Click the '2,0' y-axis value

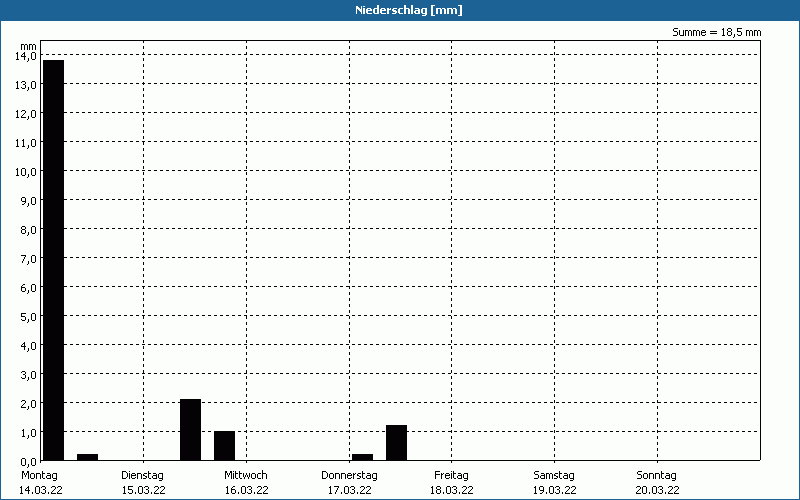coord(28,404)
